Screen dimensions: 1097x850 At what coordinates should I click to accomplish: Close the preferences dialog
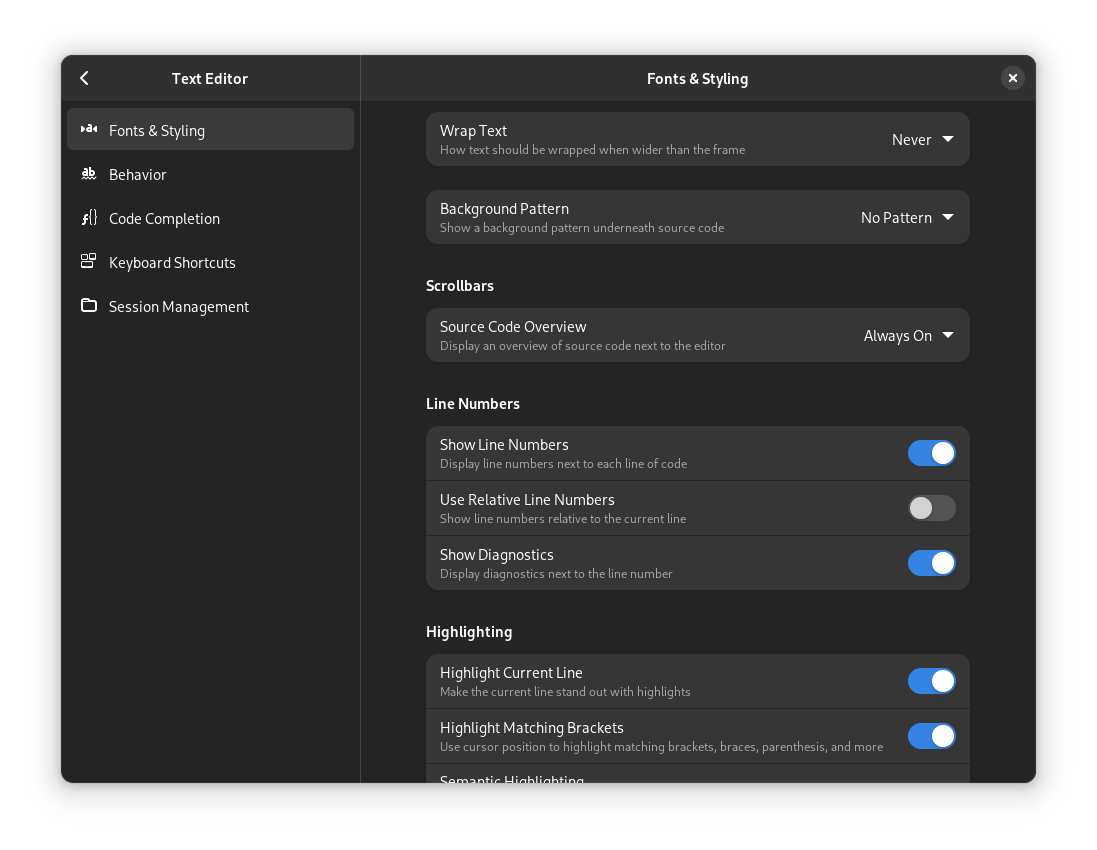(1012, 78)
